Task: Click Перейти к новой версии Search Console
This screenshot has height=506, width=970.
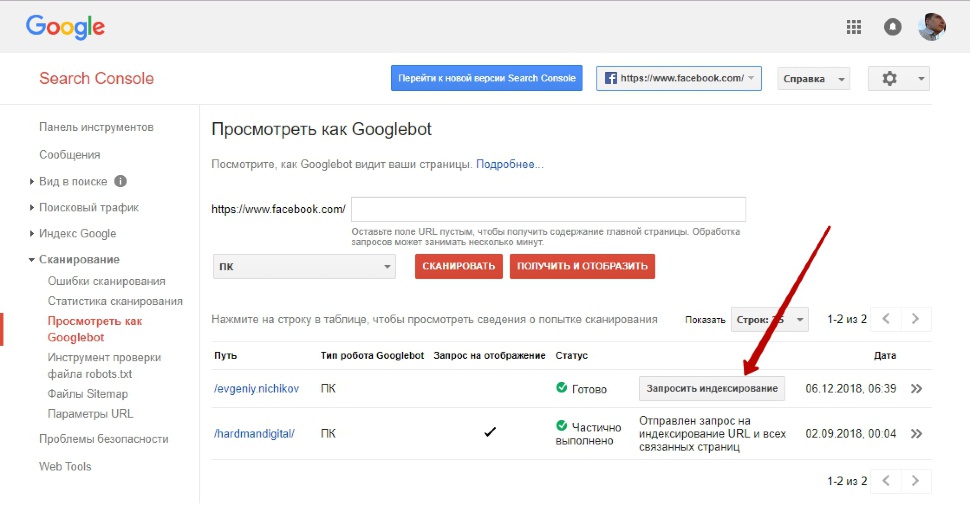Action: coord(487,78)
